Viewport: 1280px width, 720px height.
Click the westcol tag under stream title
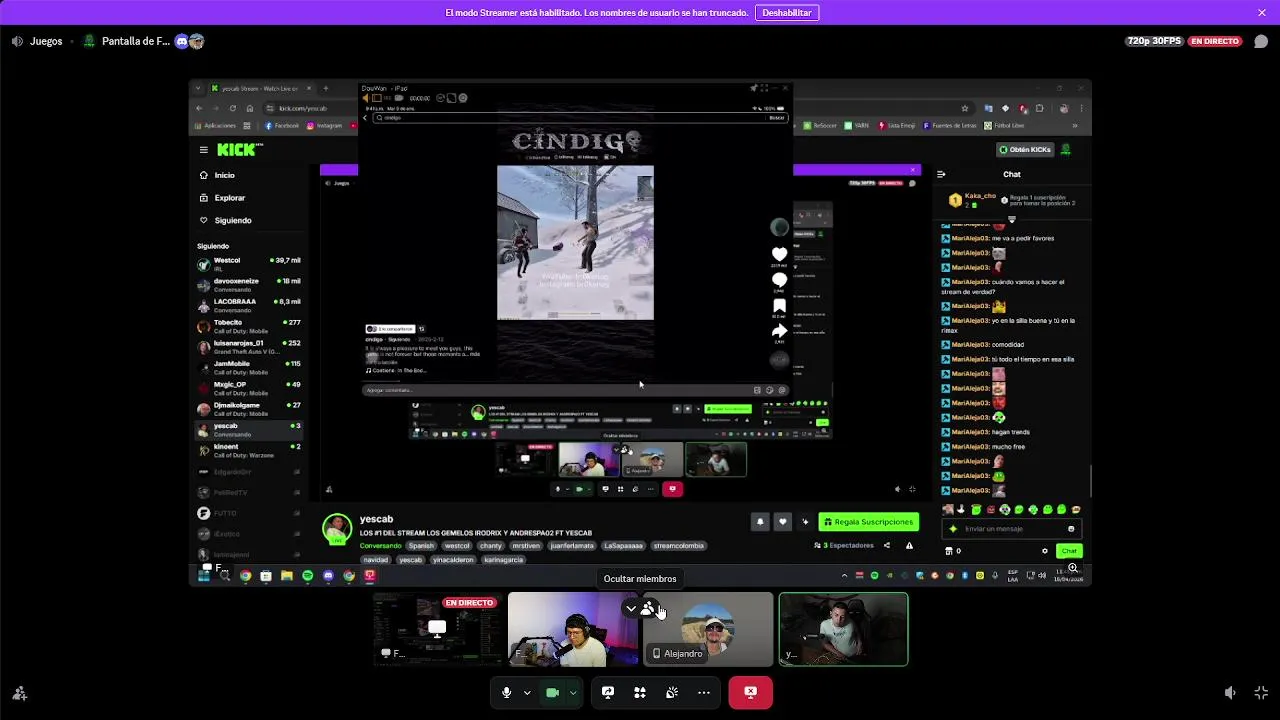[457, 546]
